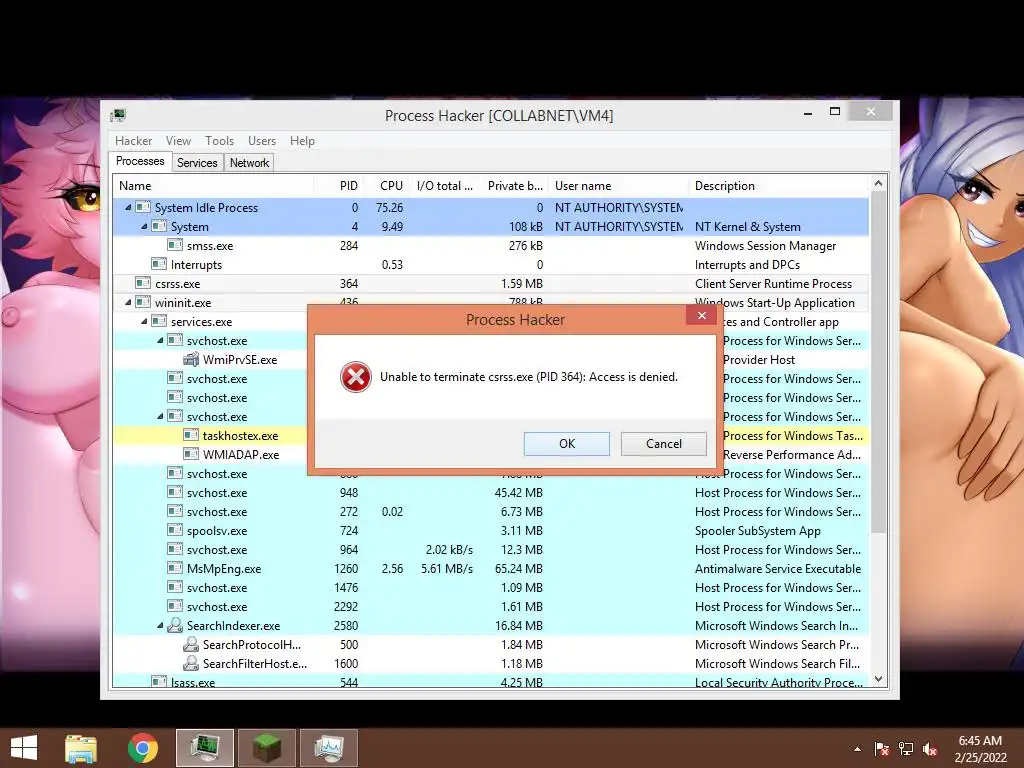
Task: Sort by the Private bytes column header
Action: (x=513, y=185)
